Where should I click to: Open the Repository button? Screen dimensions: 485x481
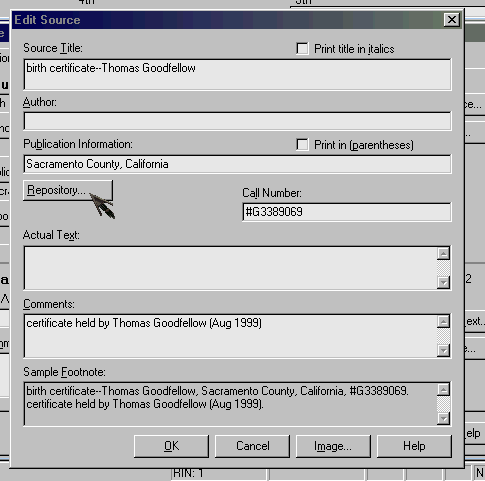[68, 190]
